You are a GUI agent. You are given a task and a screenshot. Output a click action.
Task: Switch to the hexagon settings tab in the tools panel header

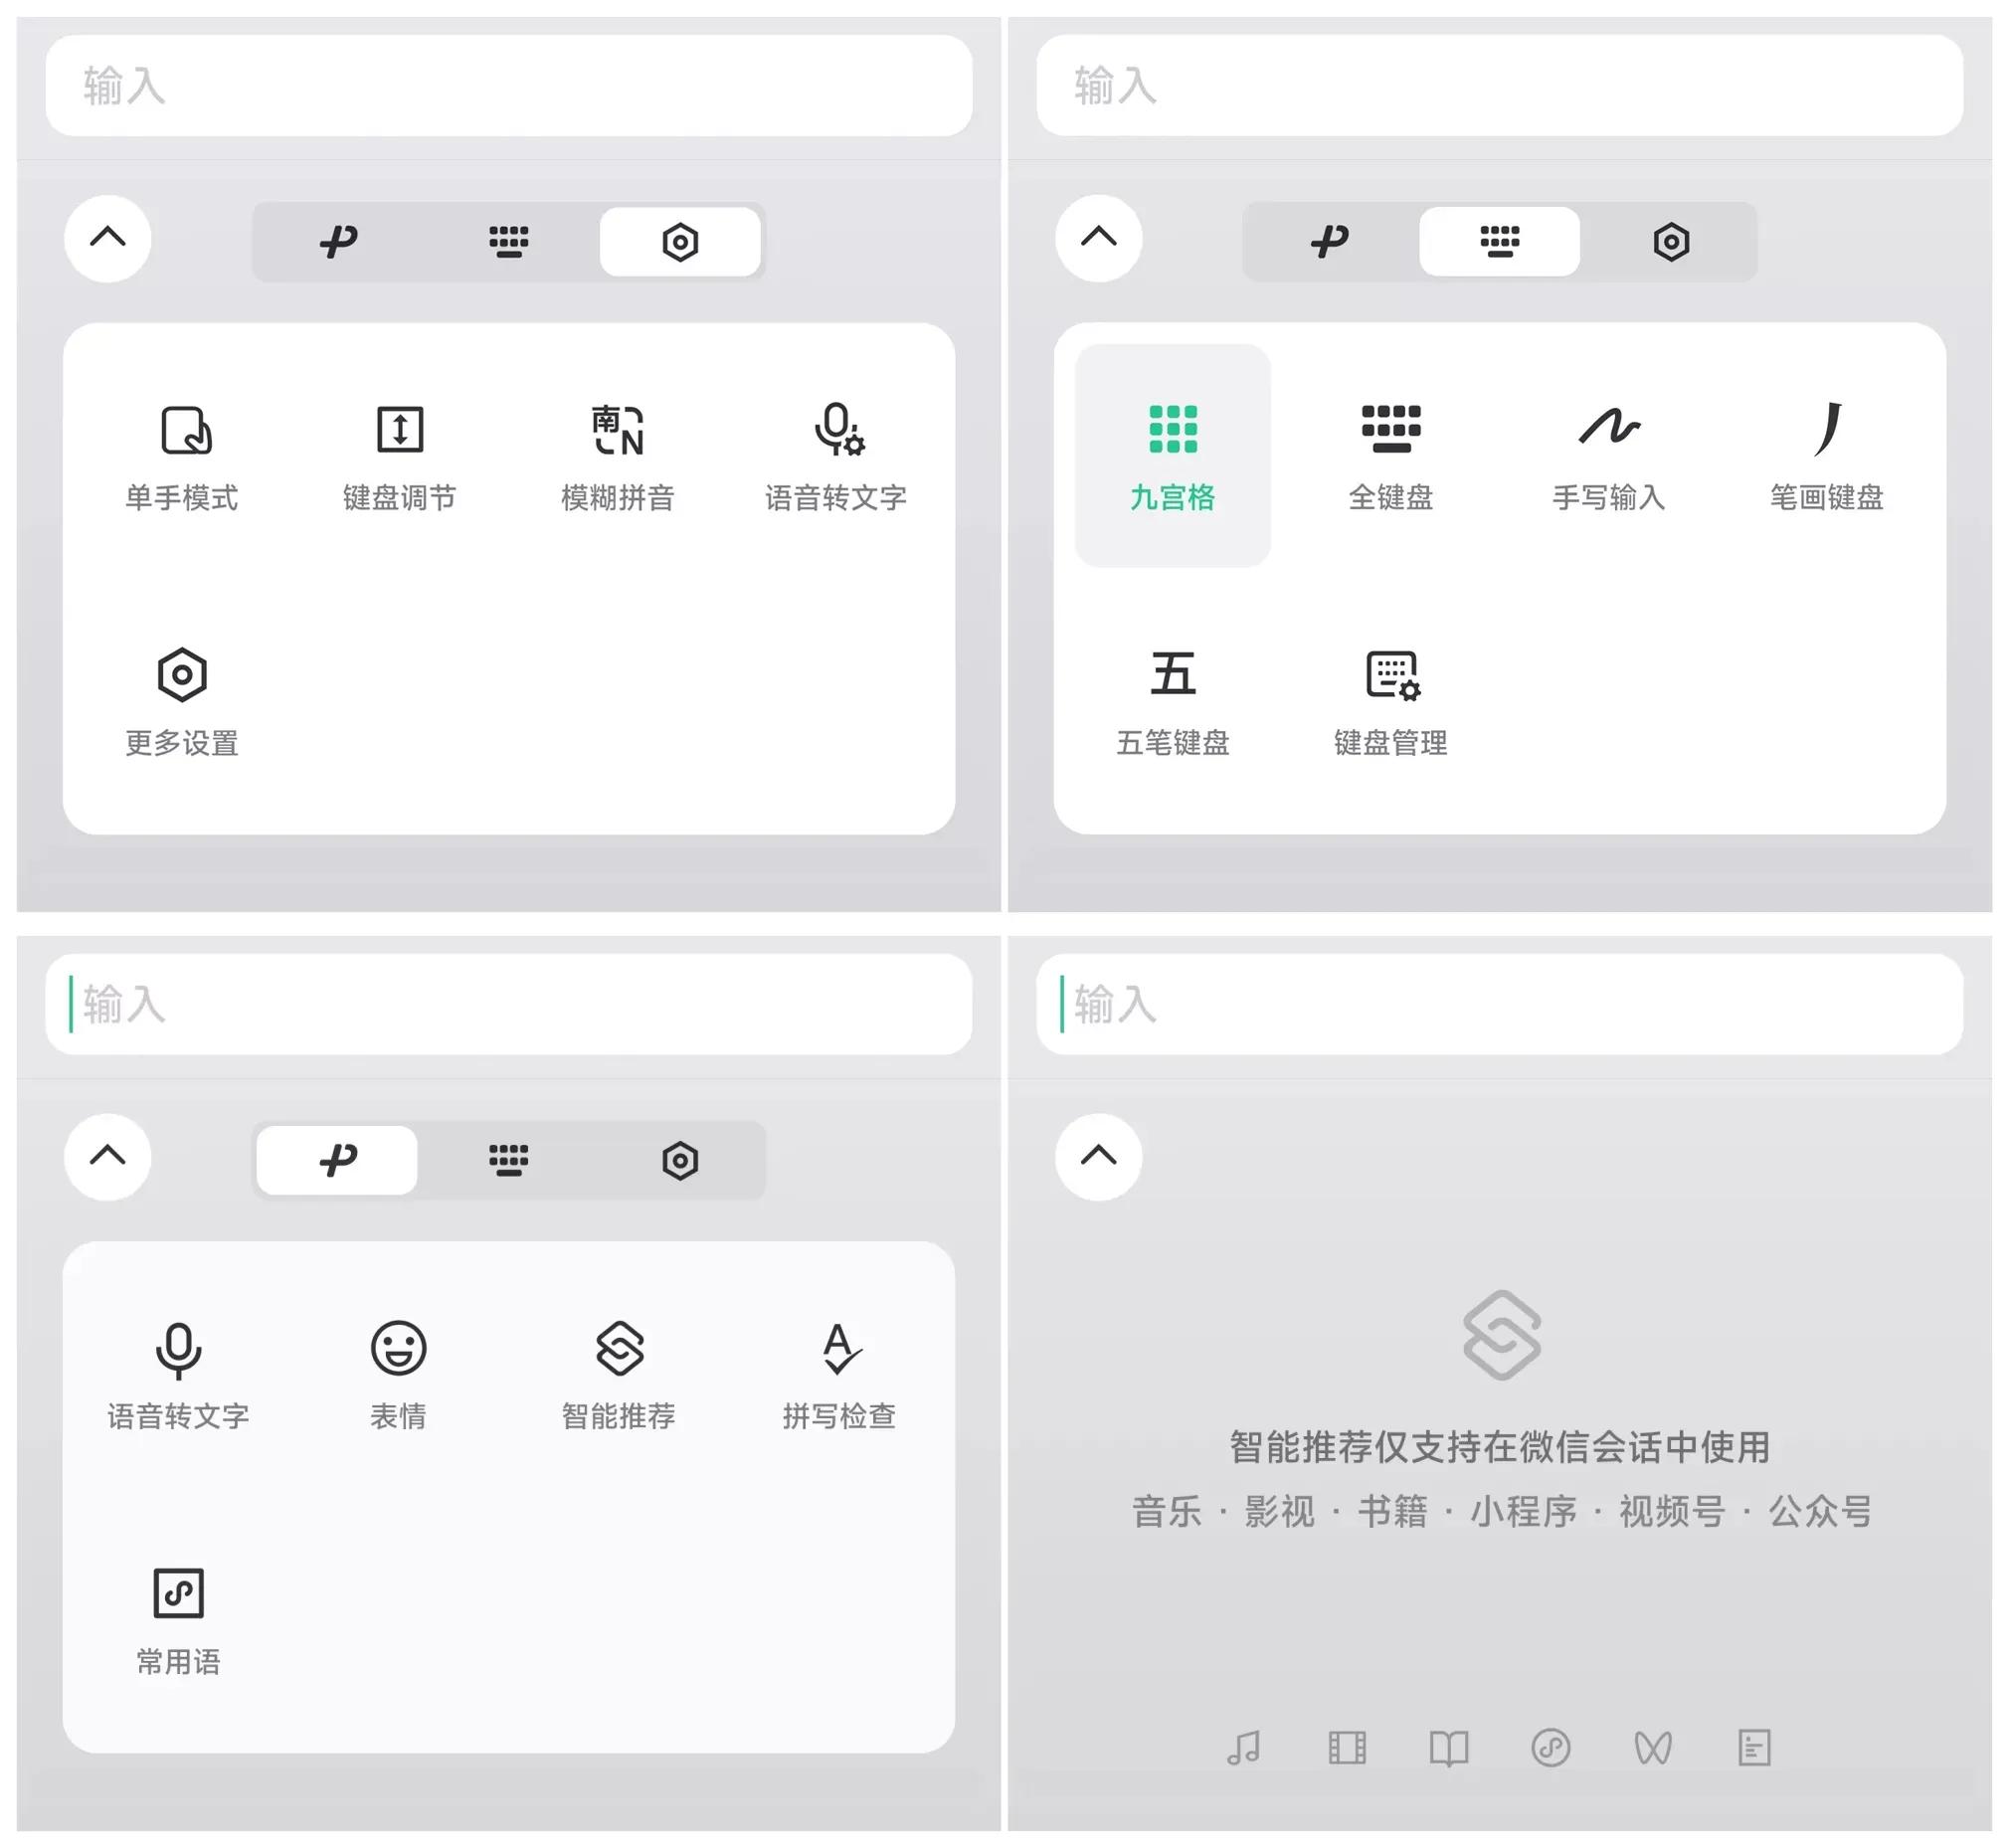[x=679, y=1161]
